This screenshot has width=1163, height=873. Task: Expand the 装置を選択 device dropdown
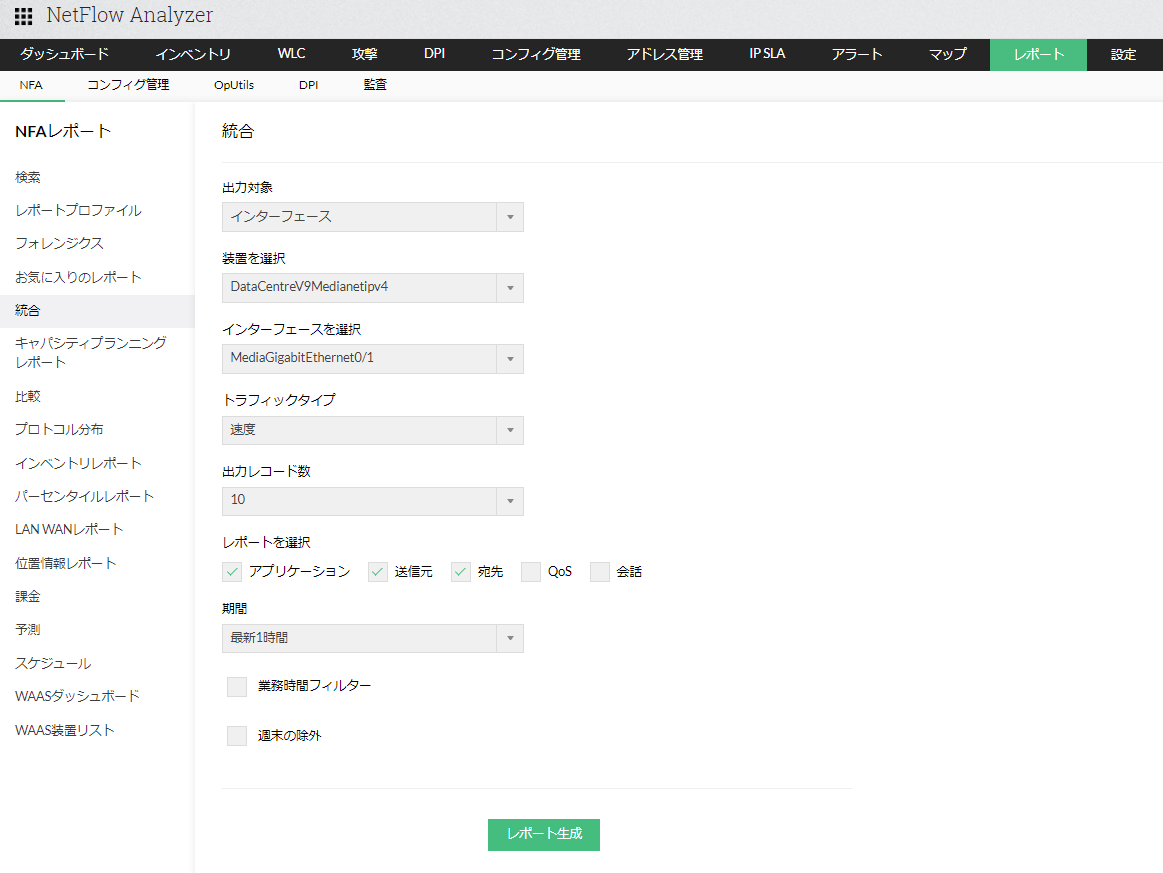(372, 288)
